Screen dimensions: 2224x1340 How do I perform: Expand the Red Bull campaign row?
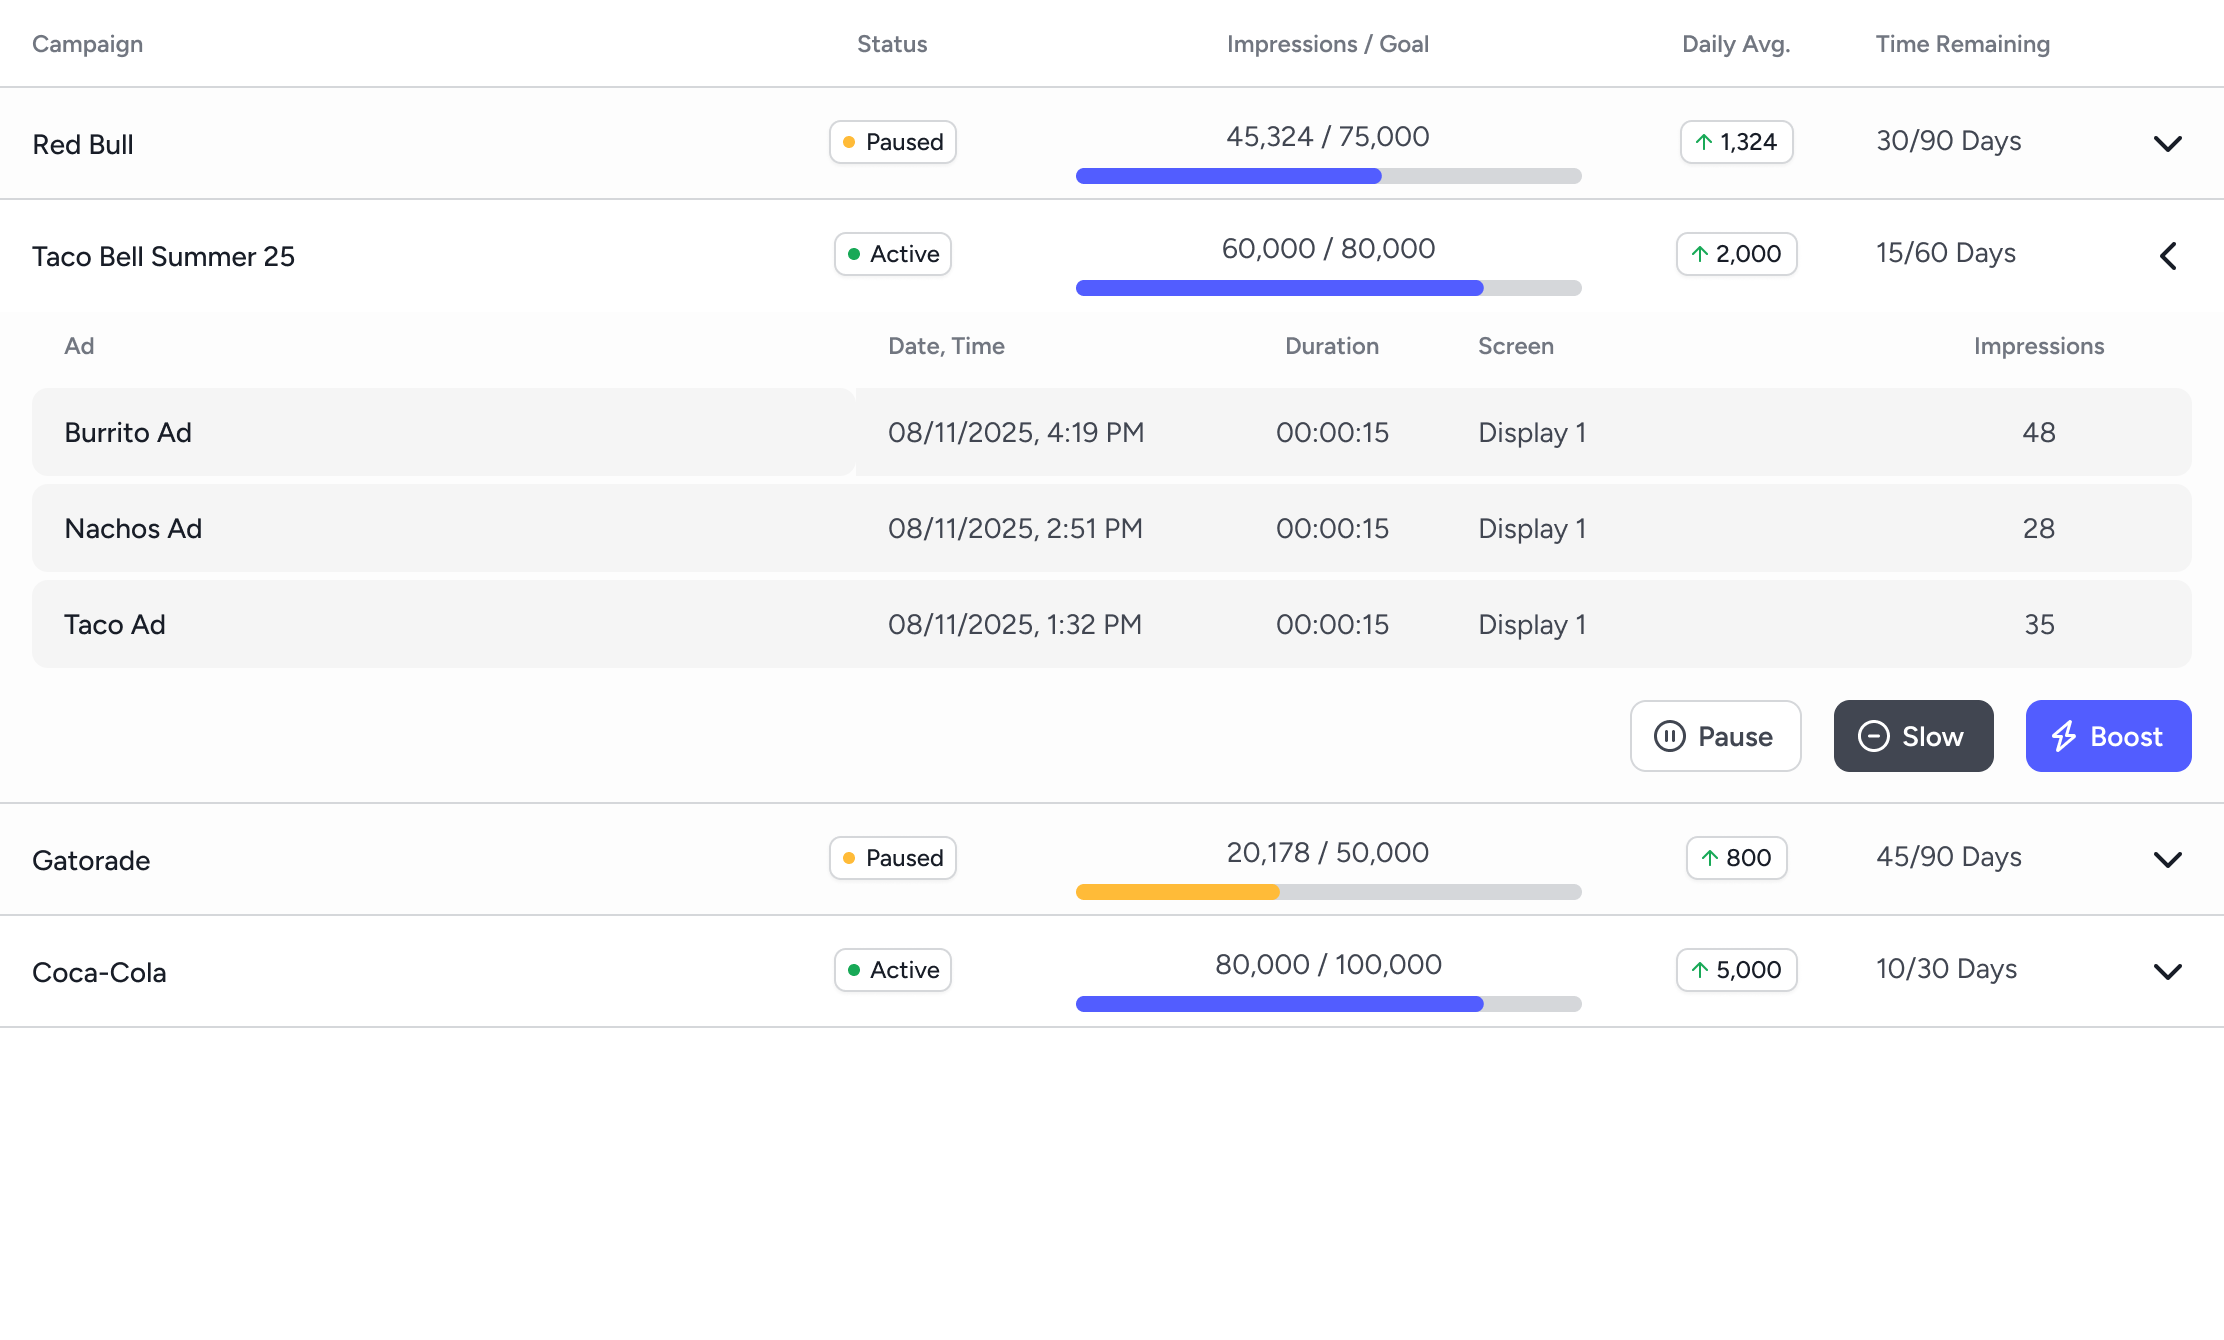(2168, 143)
